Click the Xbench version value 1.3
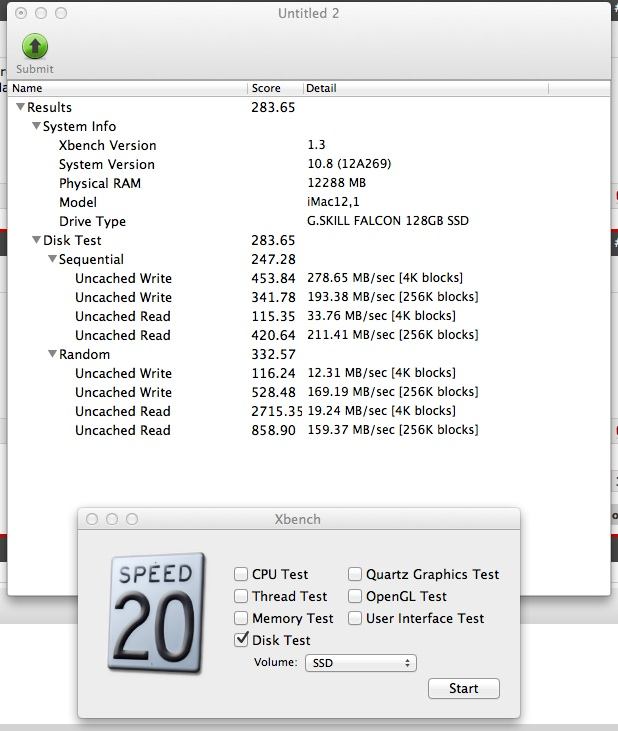The width and height of the screenshot is (618, 731). click(316, 145)
